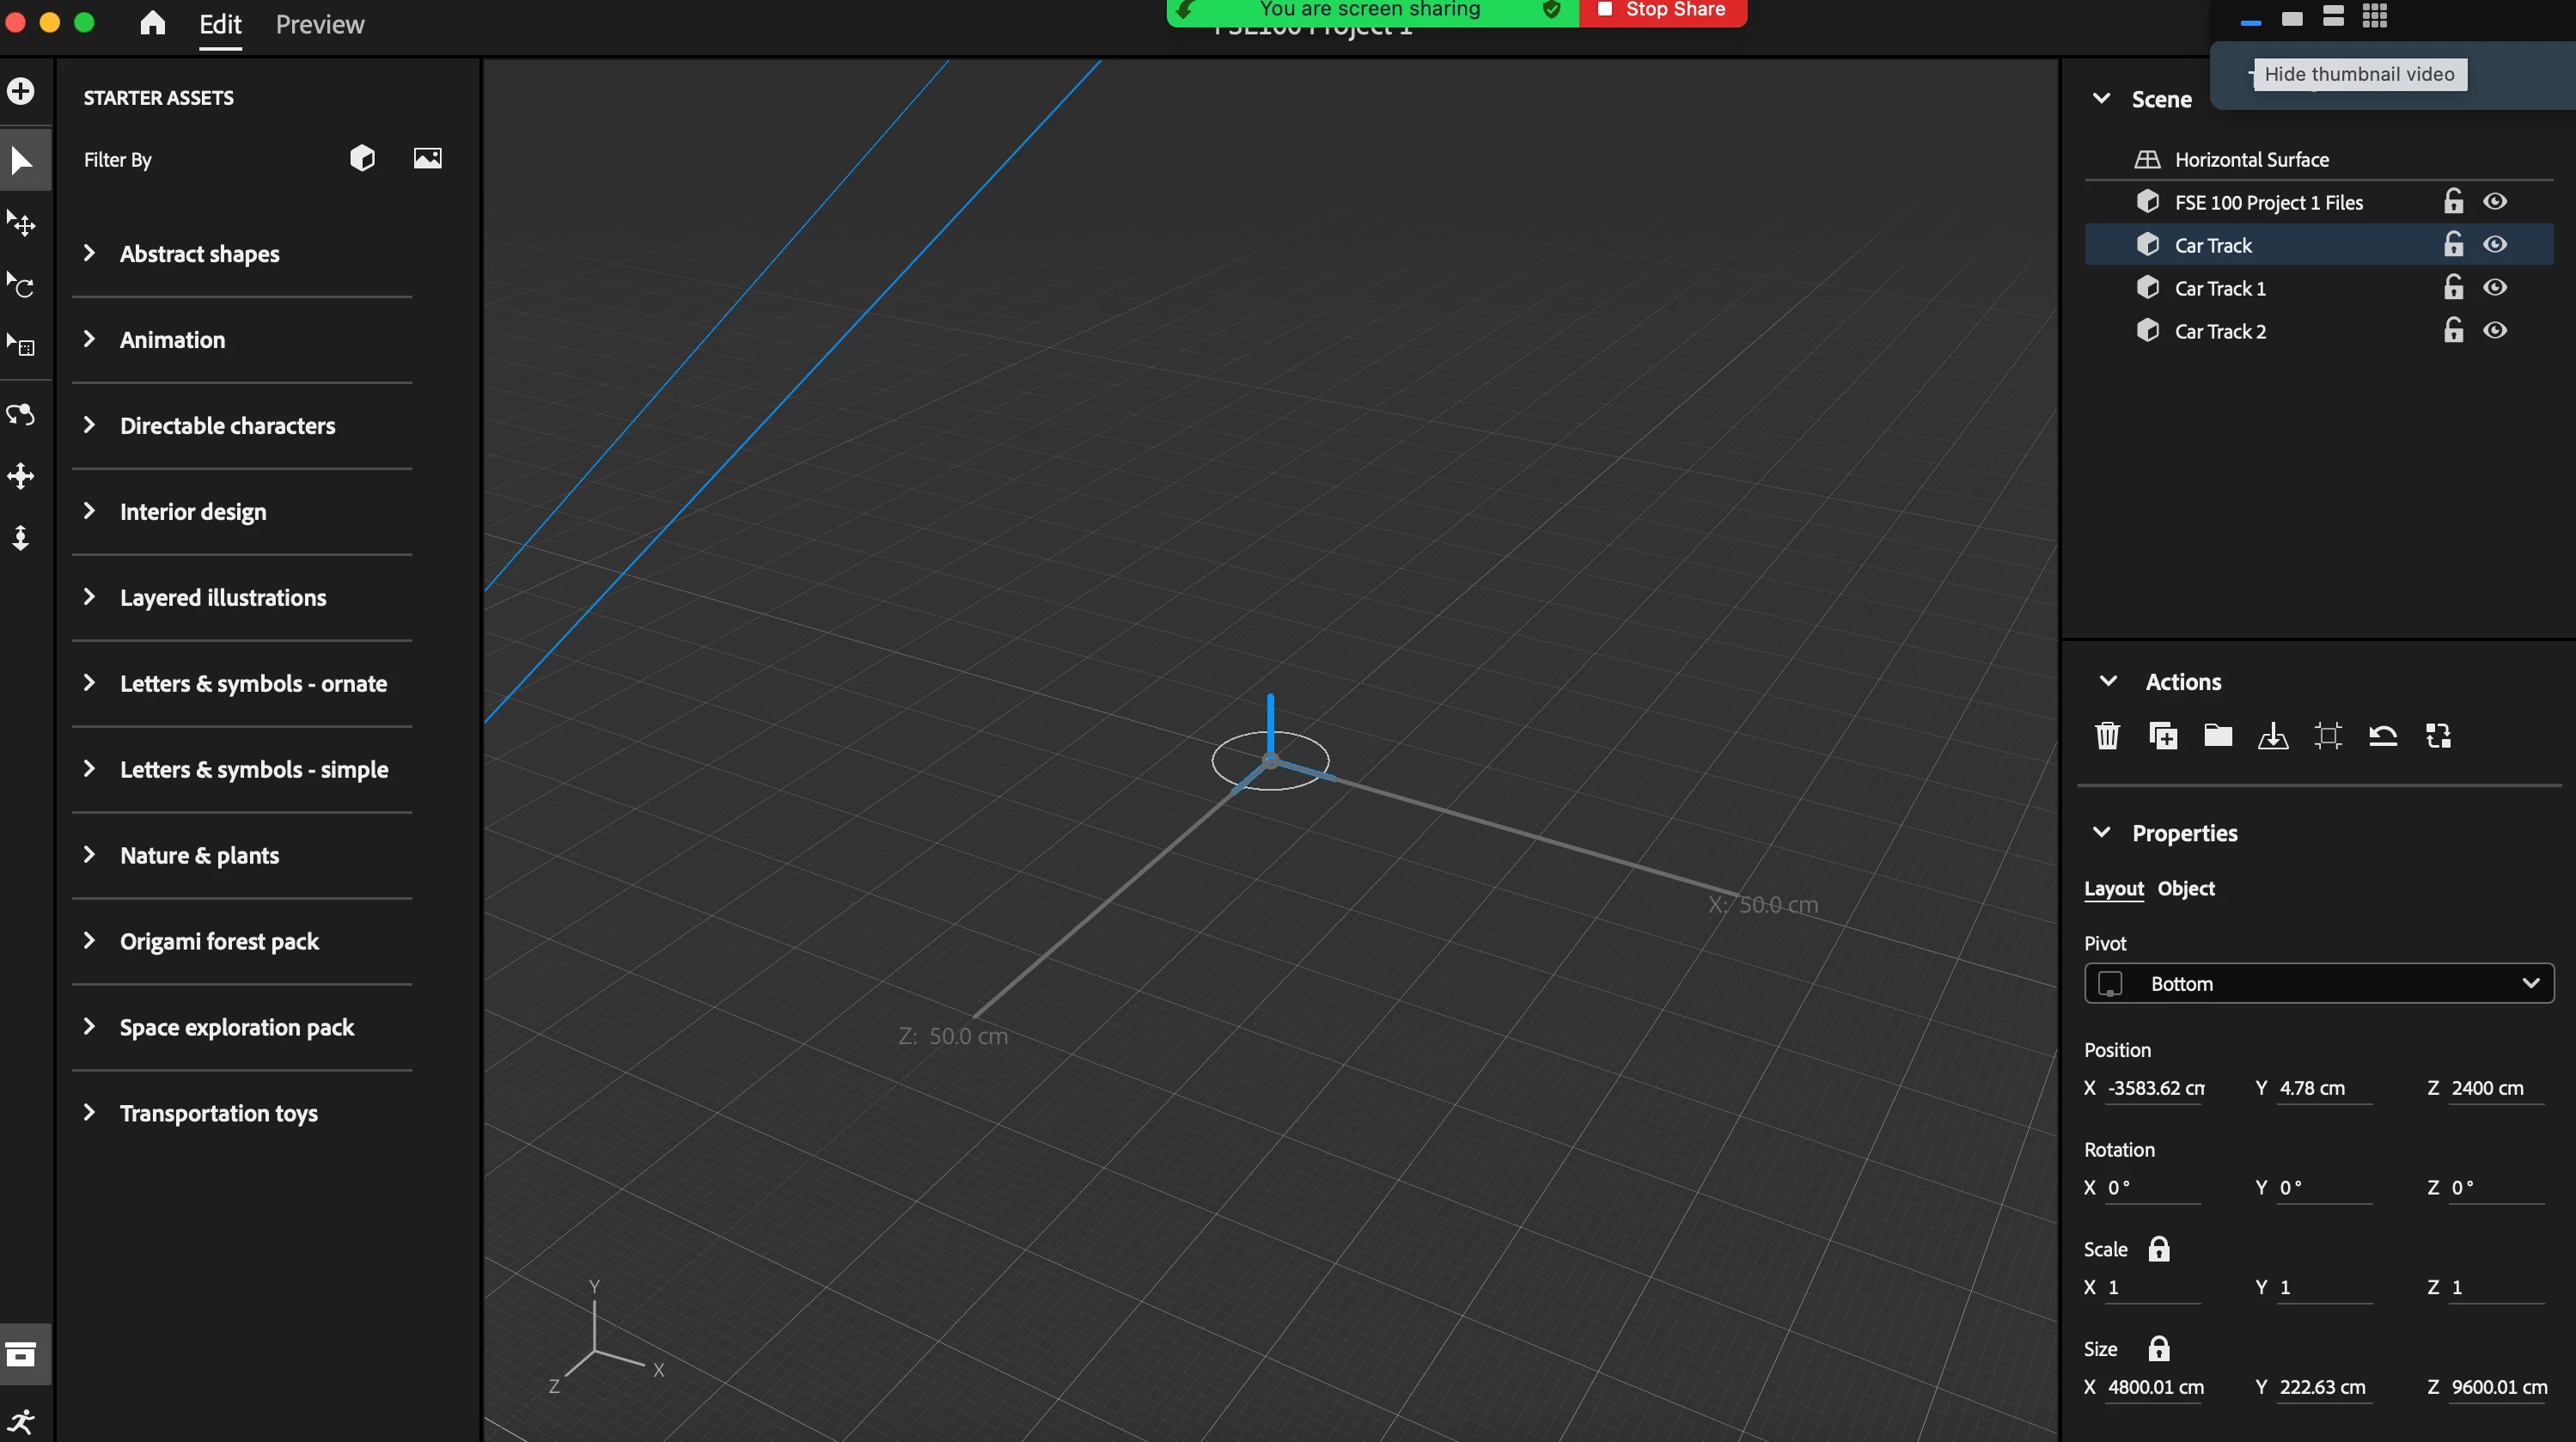2576x1442 pixels.
Task: Filter starter assets by 3D models
Action: click(x=362, y=158)
